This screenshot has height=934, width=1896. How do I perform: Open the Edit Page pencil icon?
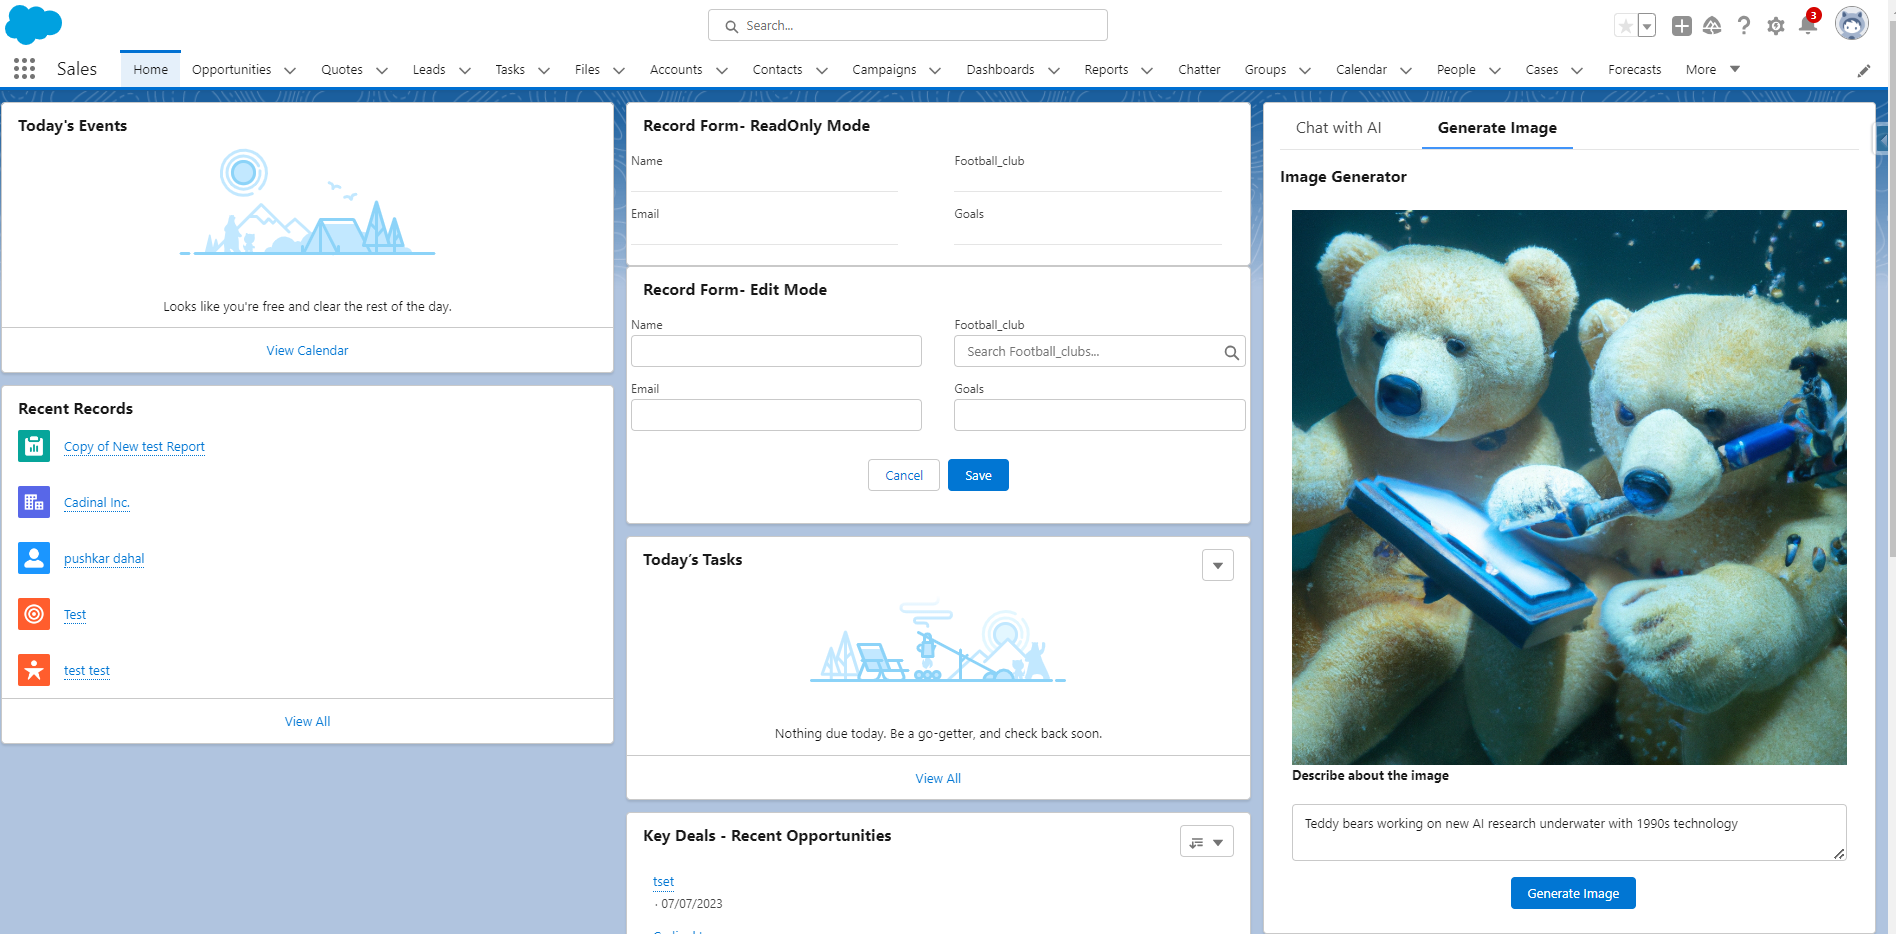1863,70
